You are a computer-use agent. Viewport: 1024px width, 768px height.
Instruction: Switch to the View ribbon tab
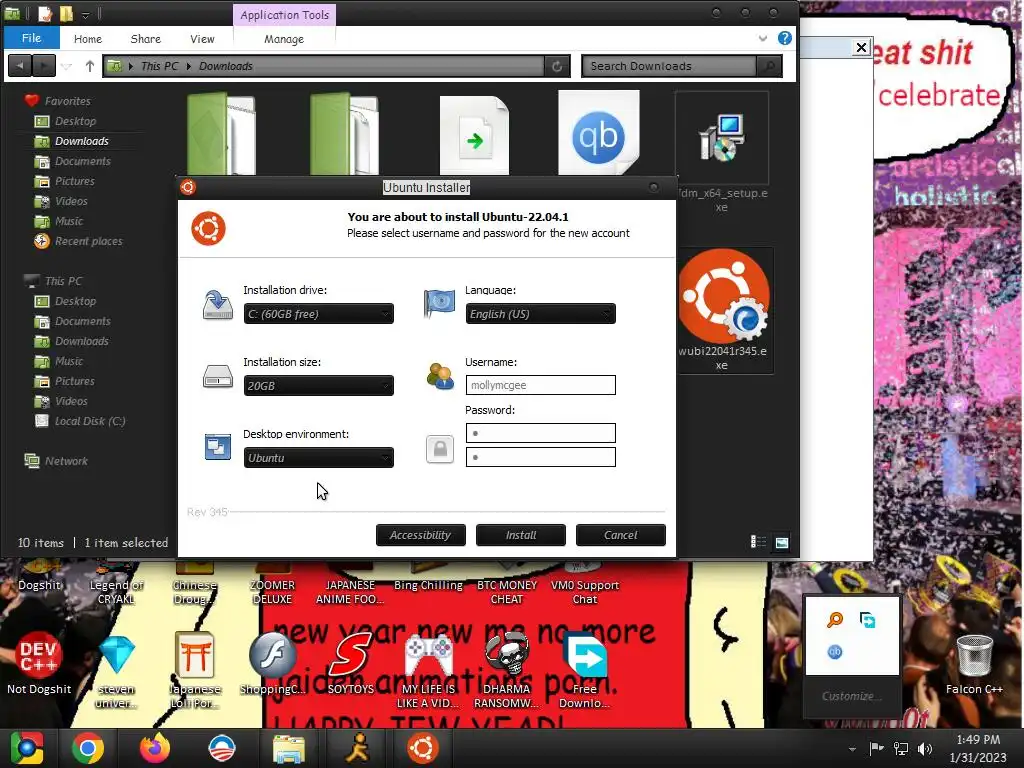[202, 39]
